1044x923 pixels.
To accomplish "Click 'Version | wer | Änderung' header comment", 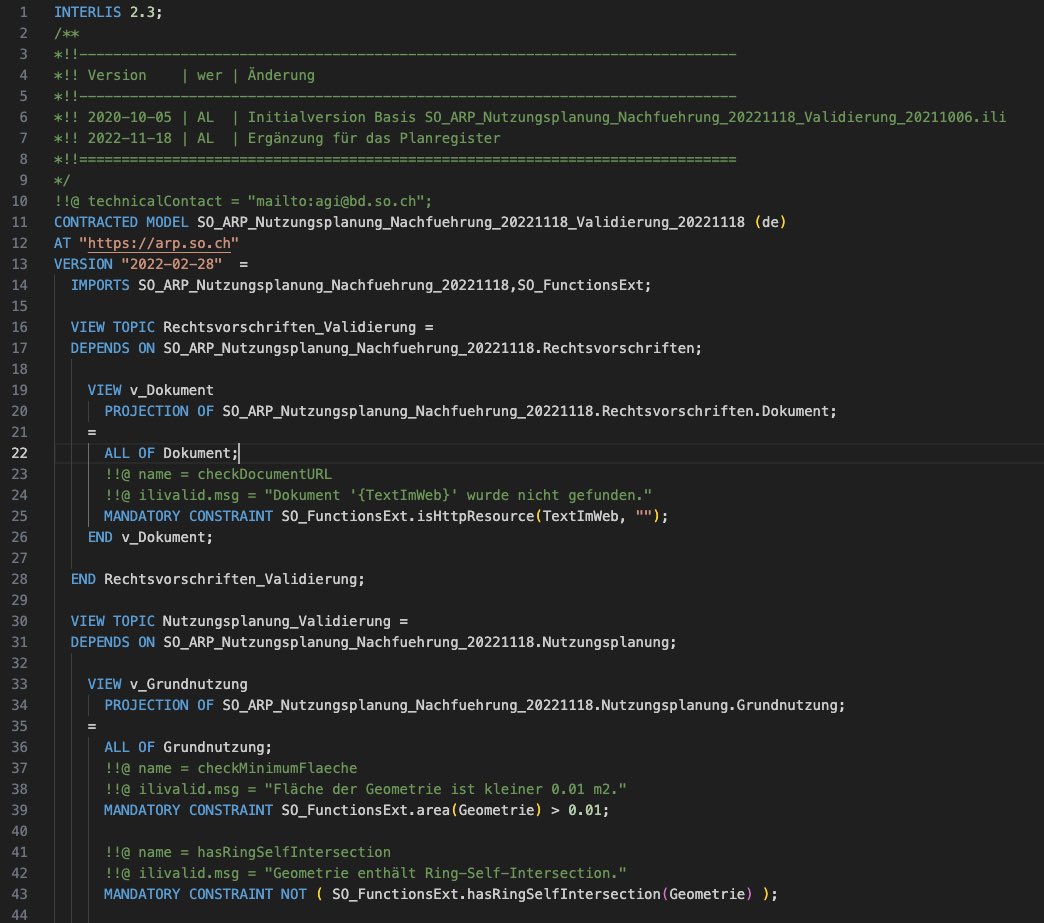I will 201,75.
